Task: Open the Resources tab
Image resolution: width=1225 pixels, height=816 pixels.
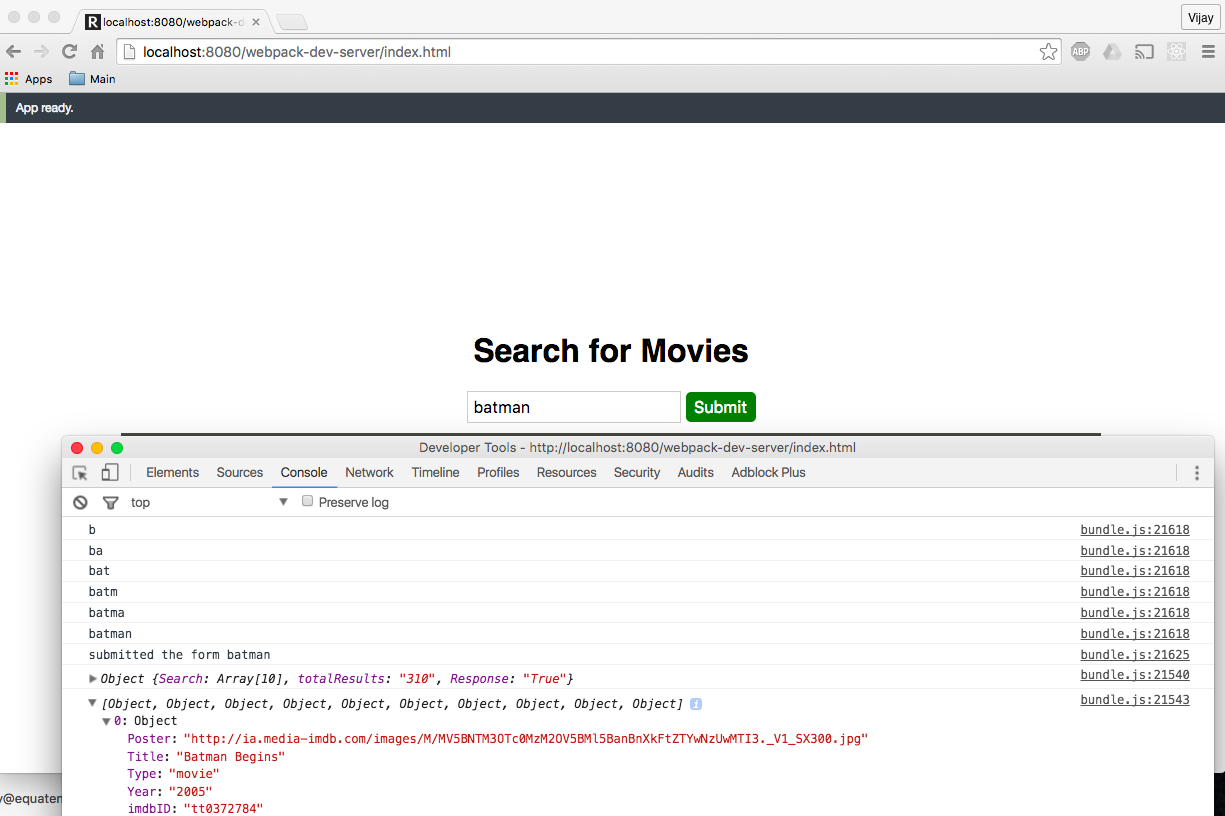Action: click(x=566, y=473)
